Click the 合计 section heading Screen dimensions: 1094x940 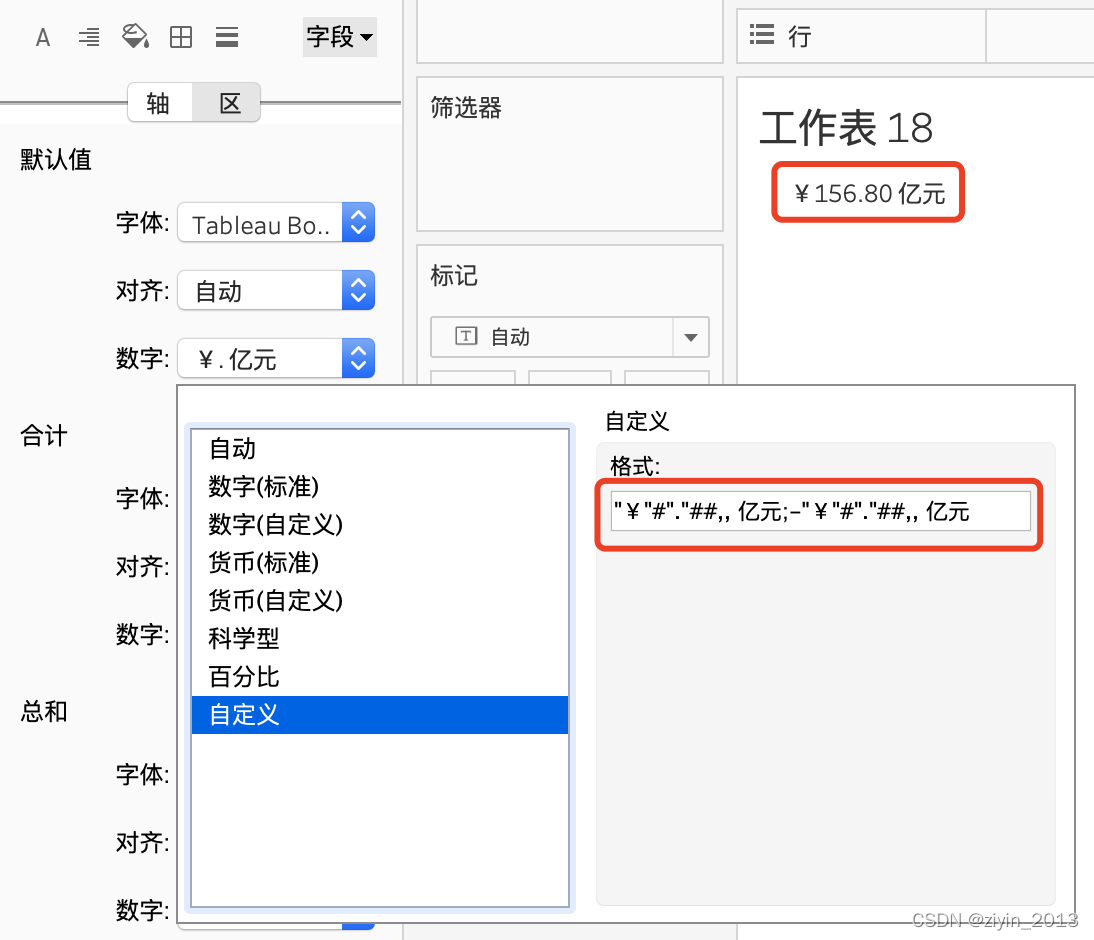pyautogui.click(x=44, y=435)
